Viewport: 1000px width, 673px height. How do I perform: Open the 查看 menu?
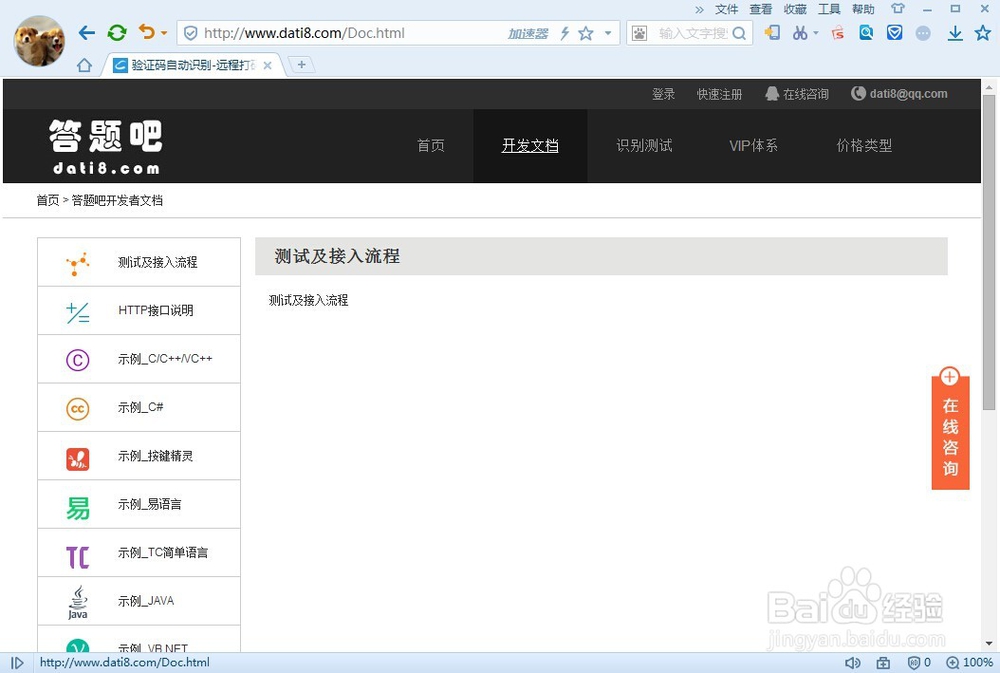(760, 9)
